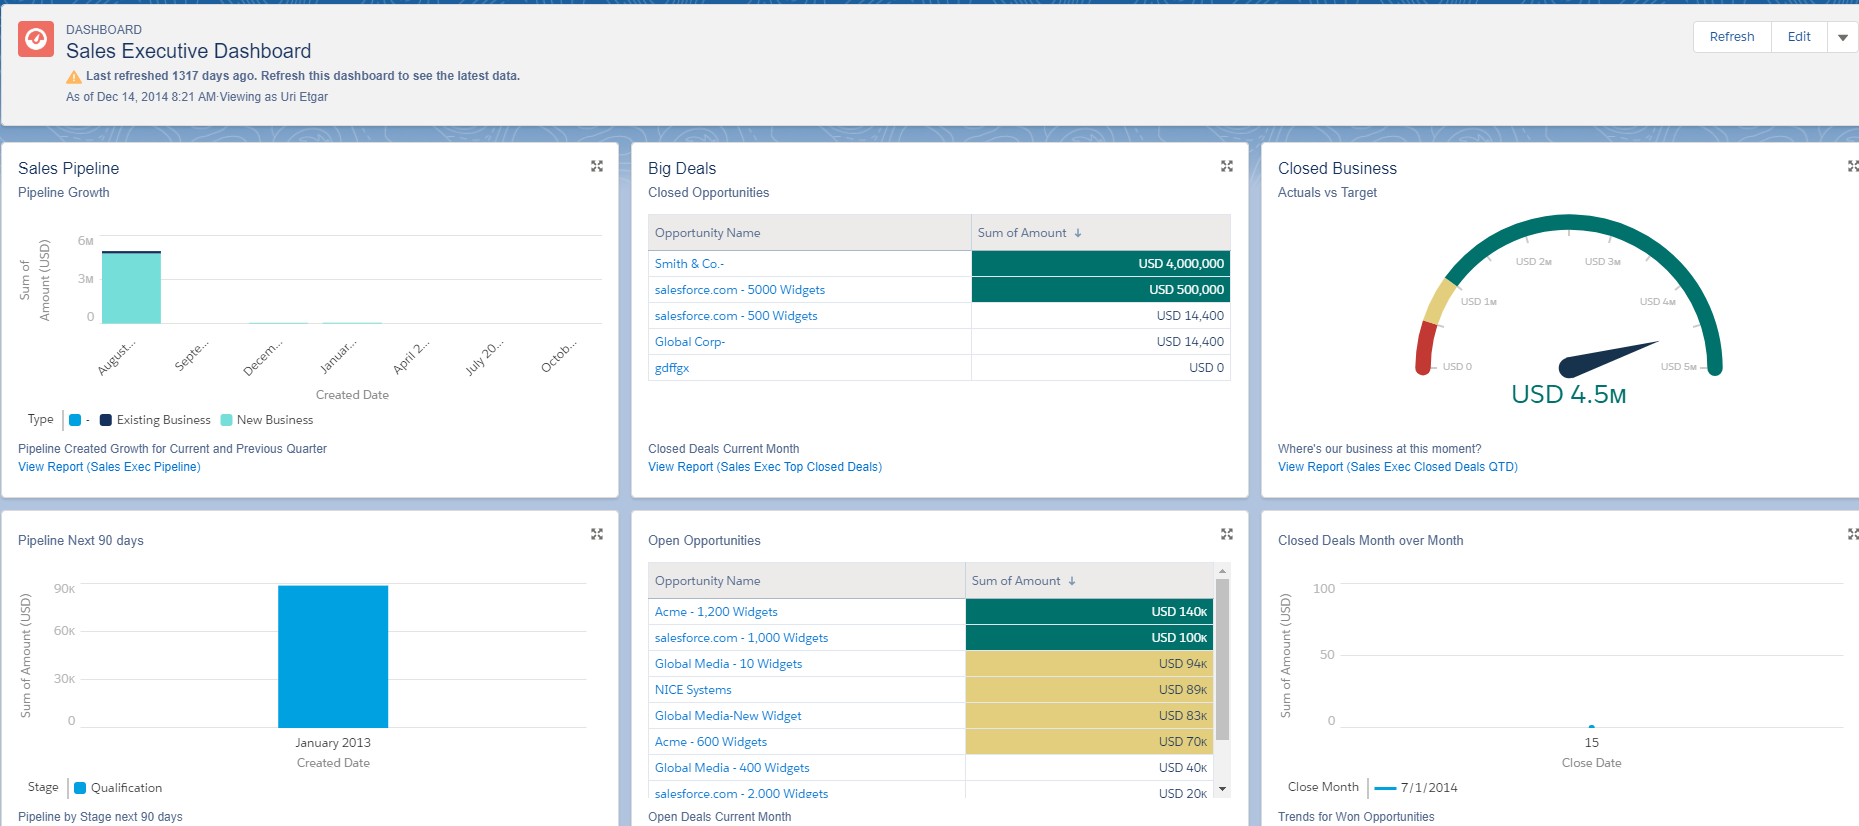1859x826 pixels.
Task: Expand the Big Deals component
Action: (1227, 166)
